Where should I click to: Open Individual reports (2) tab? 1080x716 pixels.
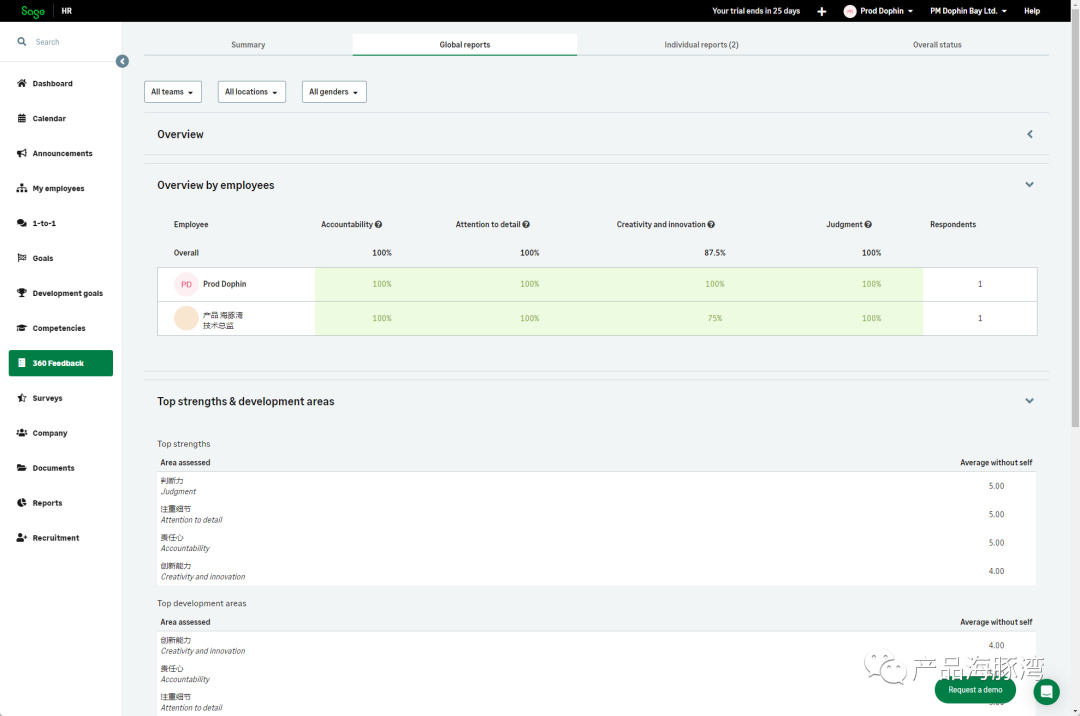701,45
